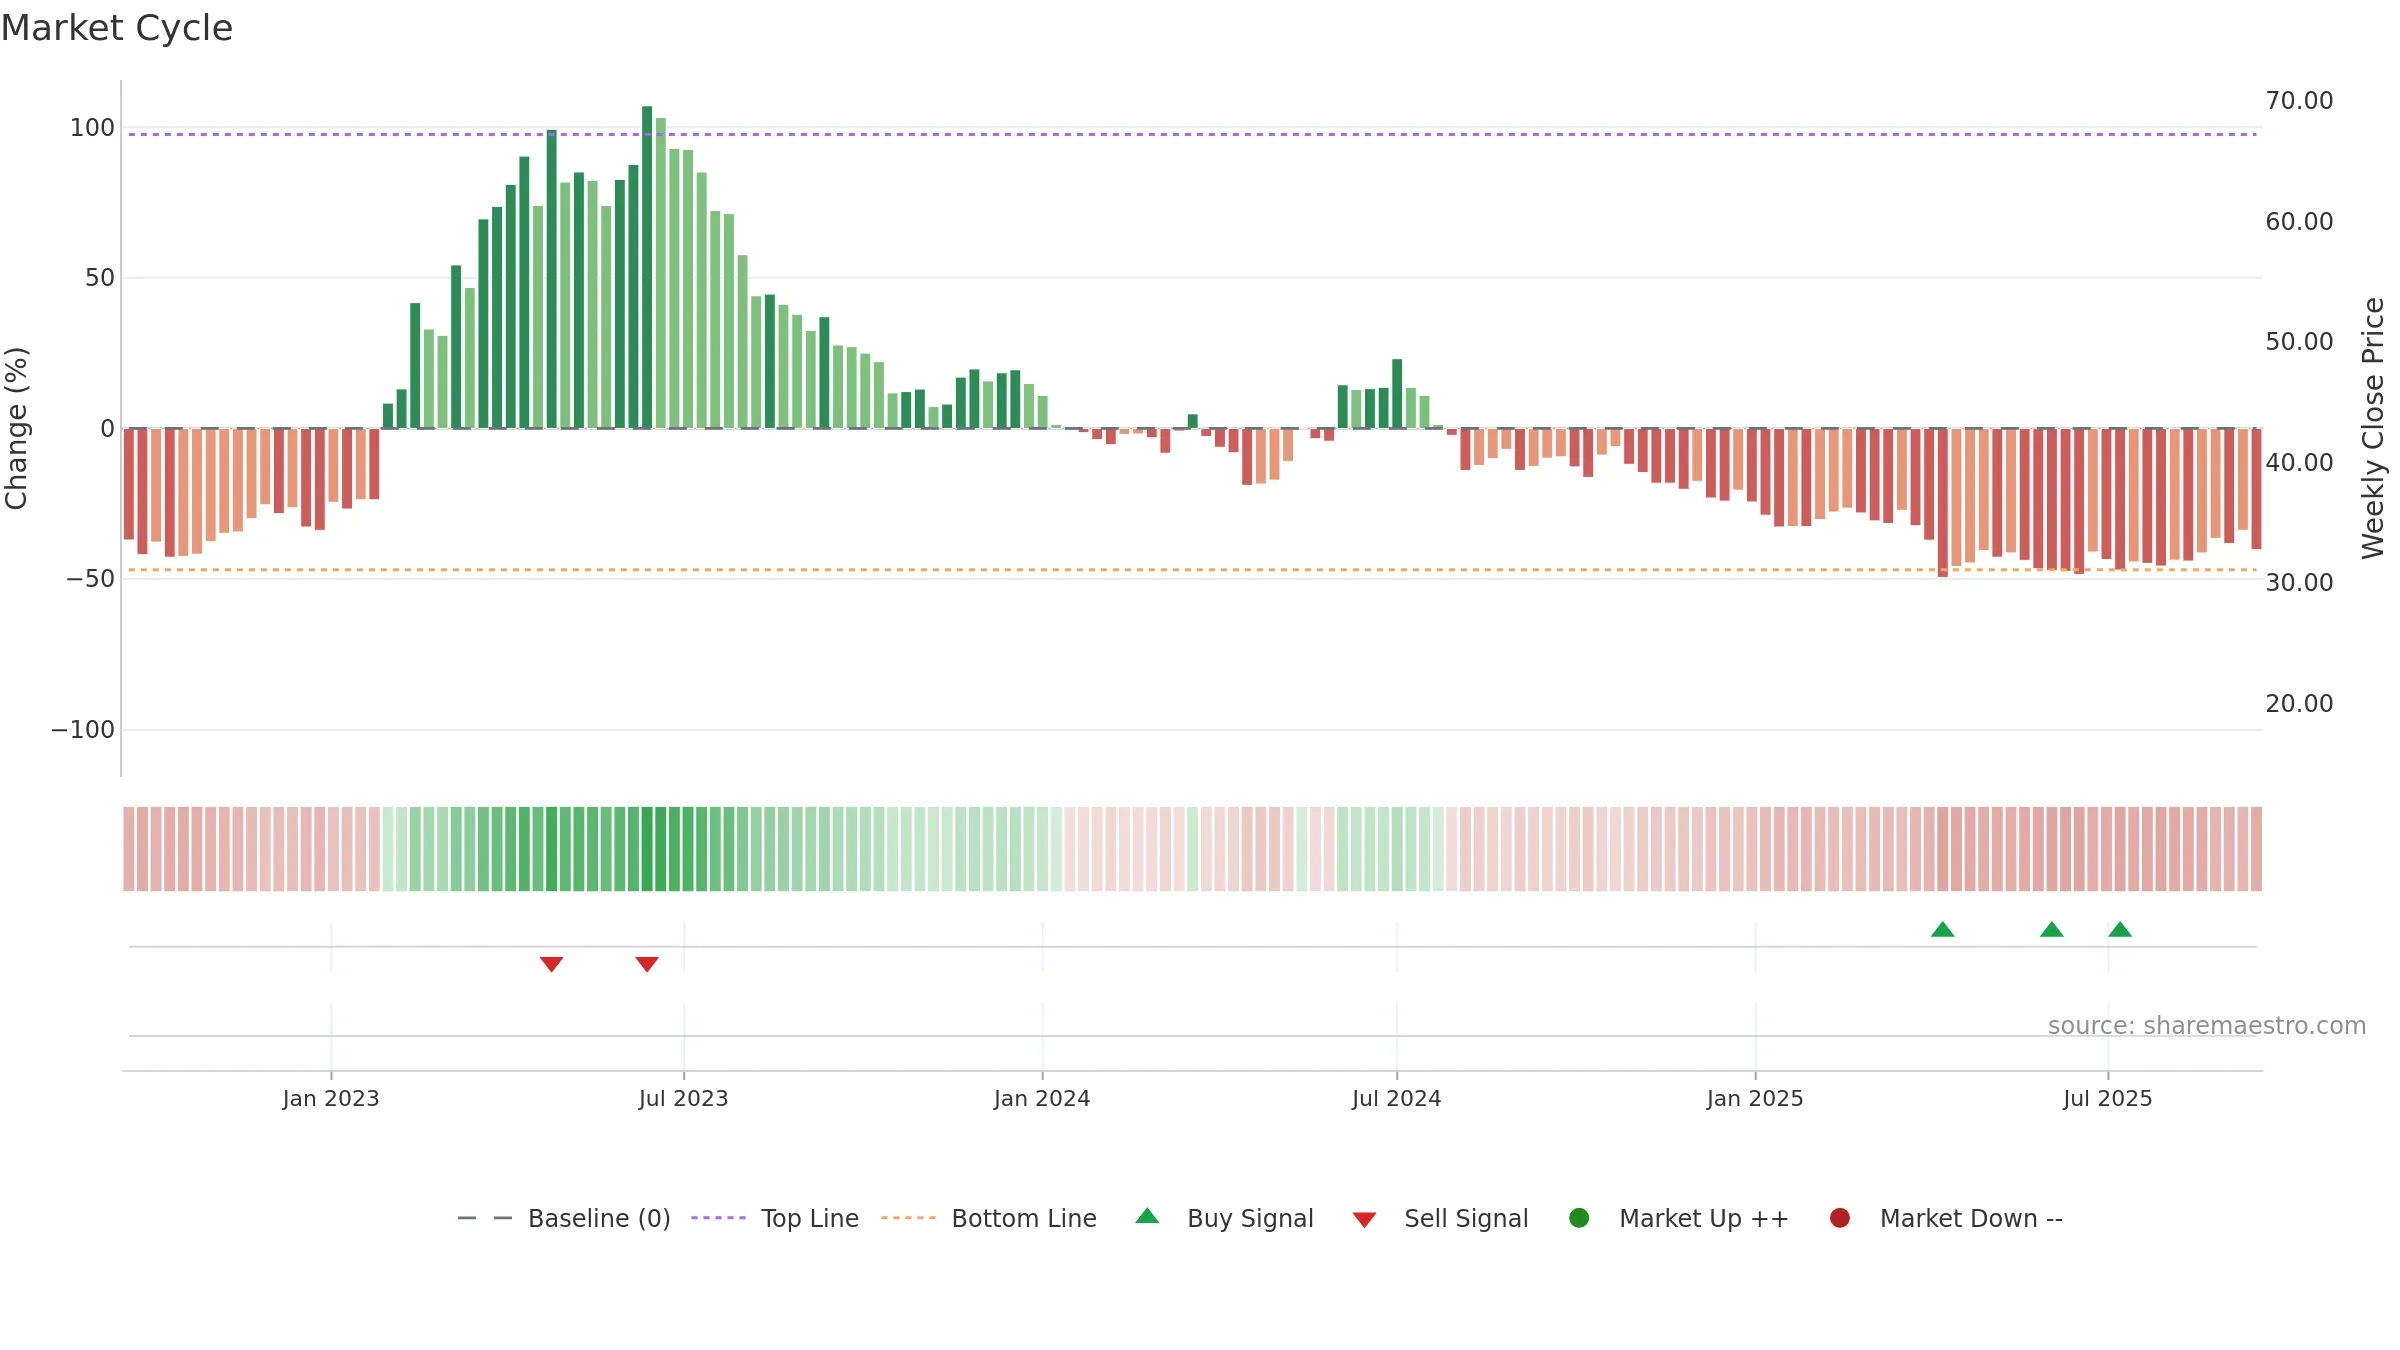This screenshot has height=1350, width=2400.
Task: Toggle the Bottom Line legend label
Action: tap(1024, 1219)
